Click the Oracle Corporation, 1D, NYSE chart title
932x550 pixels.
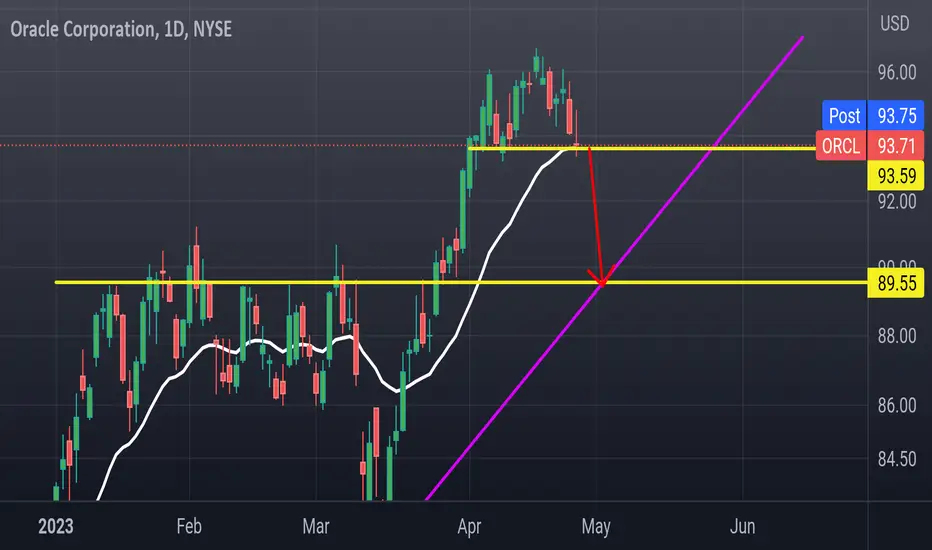(121, 29)
